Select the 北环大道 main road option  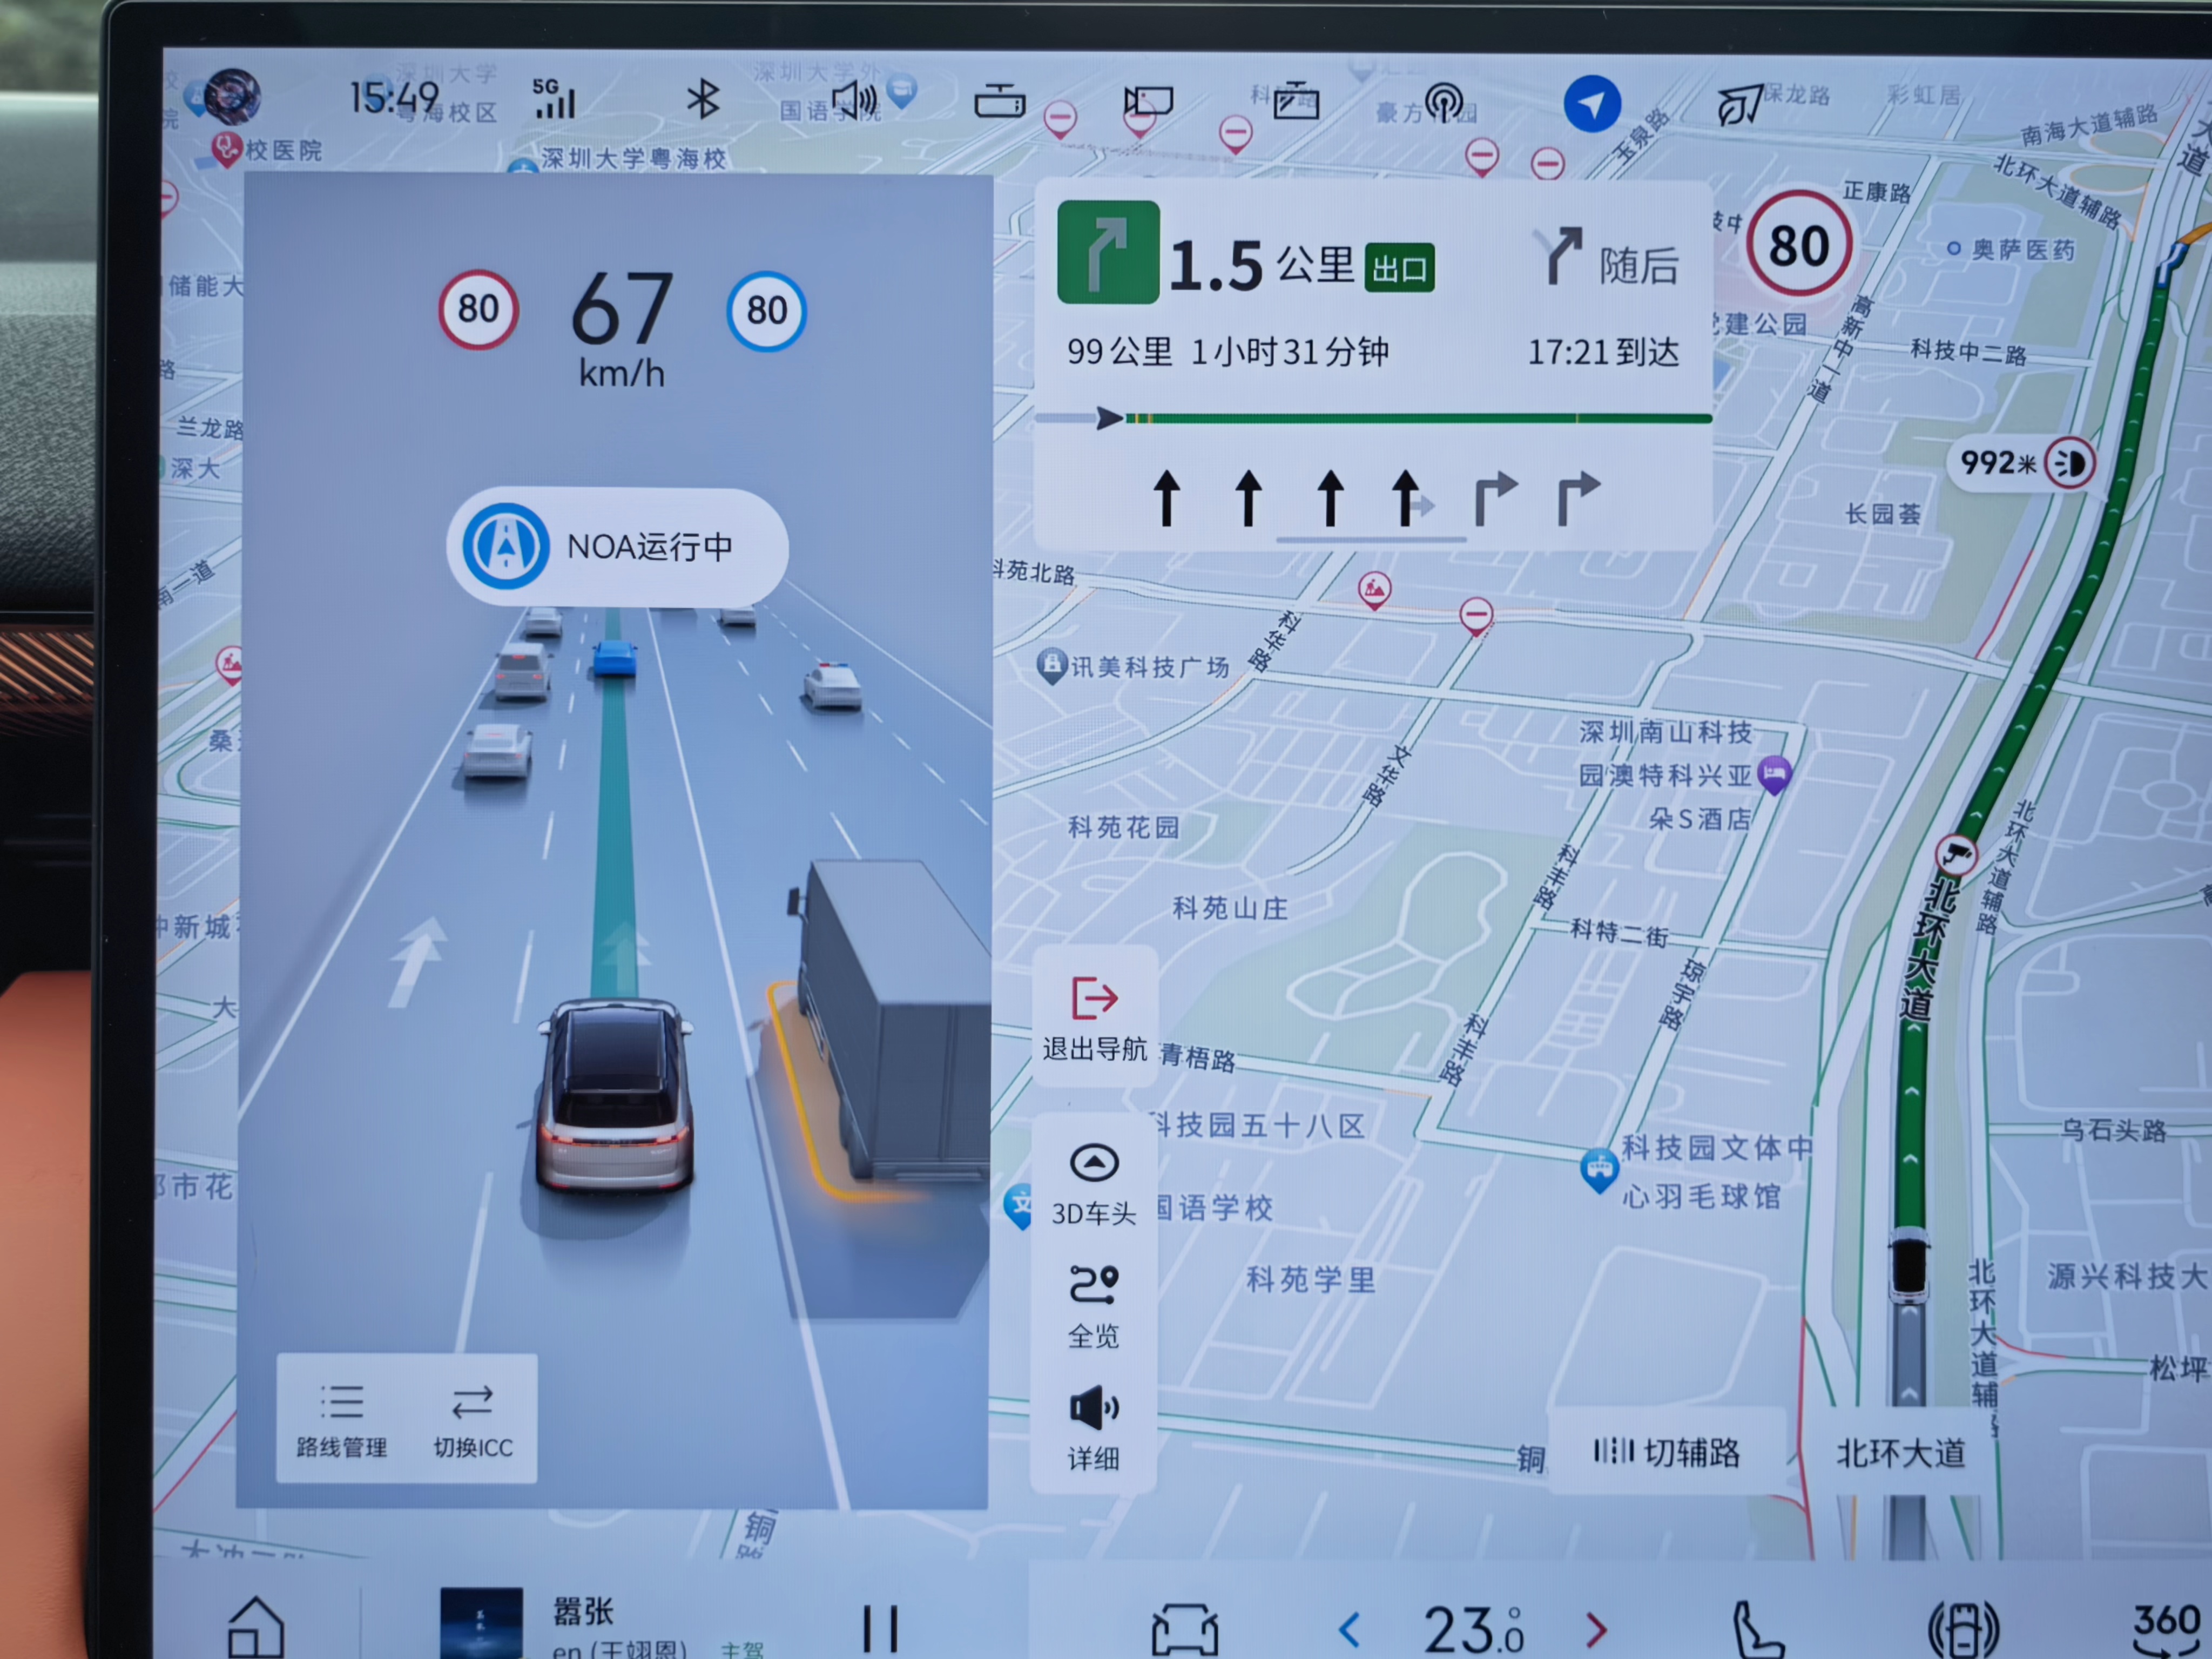tap(1899, 1452)
